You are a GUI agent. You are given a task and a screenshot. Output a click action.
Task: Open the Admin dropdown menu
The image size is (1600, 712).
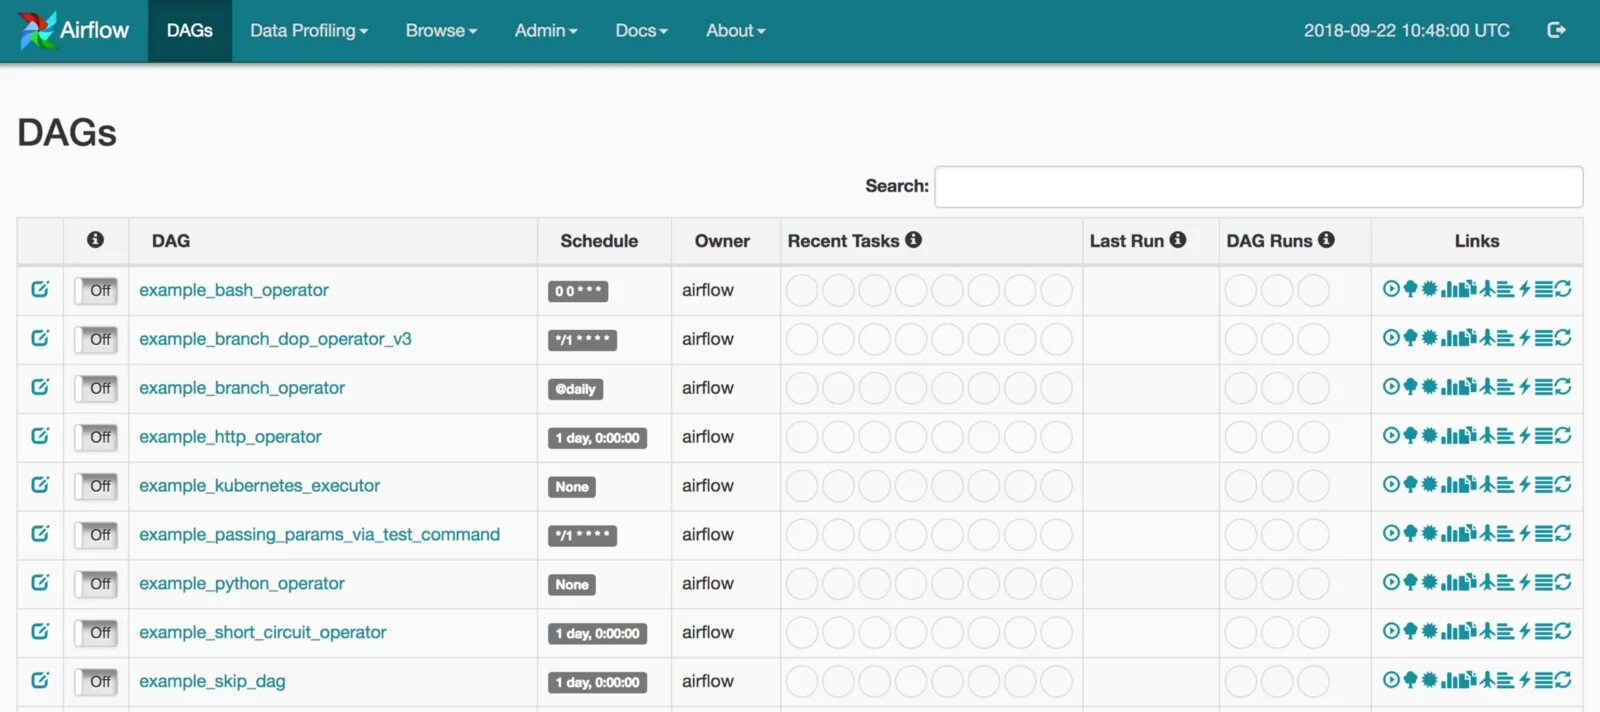[x=546, y=31]
